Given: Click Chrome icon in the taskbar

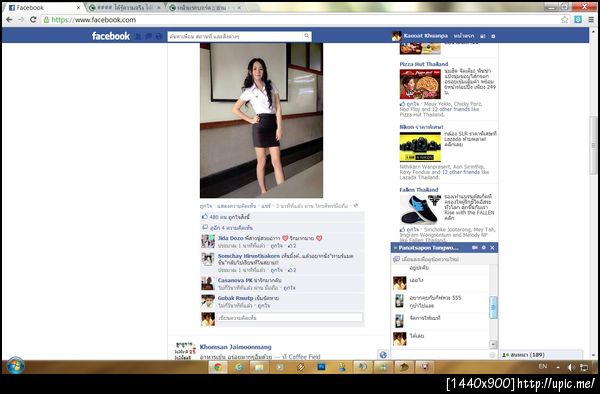Looking at the screenshot, I should pos(218,367).
